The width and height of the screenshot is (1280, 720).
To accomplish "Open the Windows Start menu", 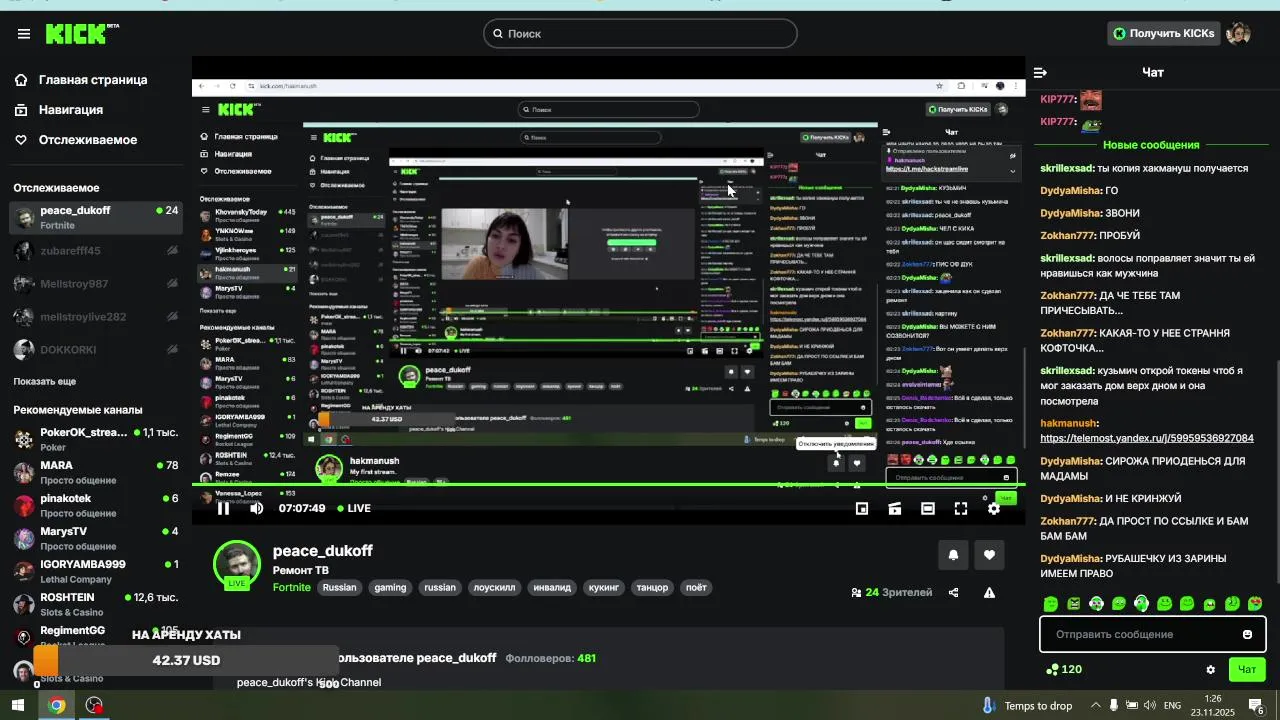I will (17, 705).
